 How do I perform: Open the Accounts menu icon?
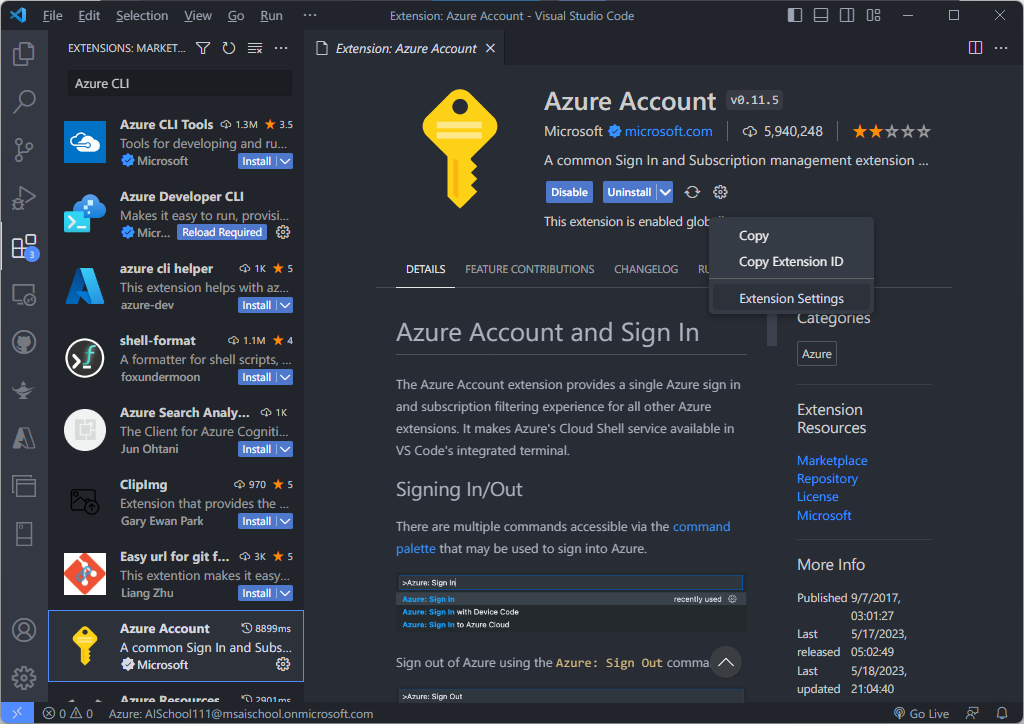coord(24,630)
